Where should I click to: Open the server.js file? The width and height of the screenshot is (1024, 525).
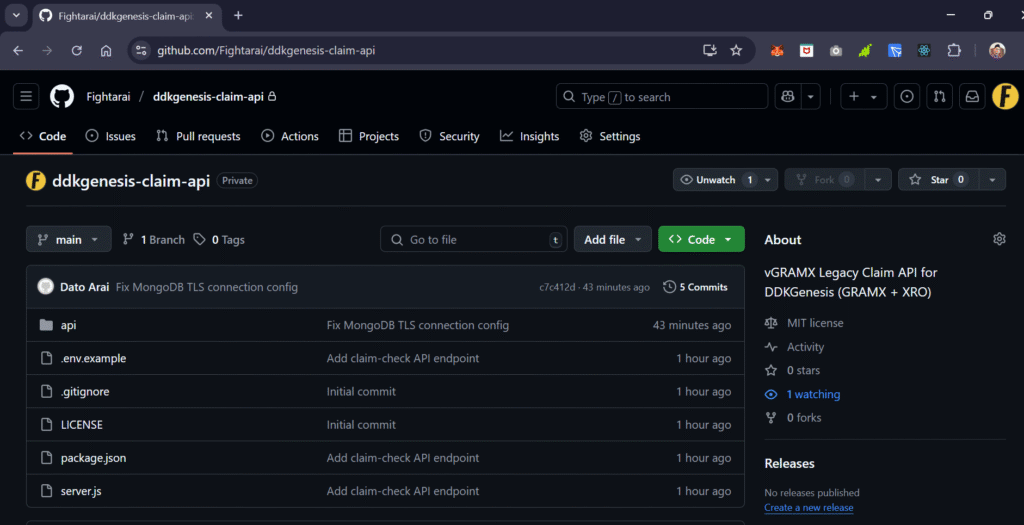81,491
